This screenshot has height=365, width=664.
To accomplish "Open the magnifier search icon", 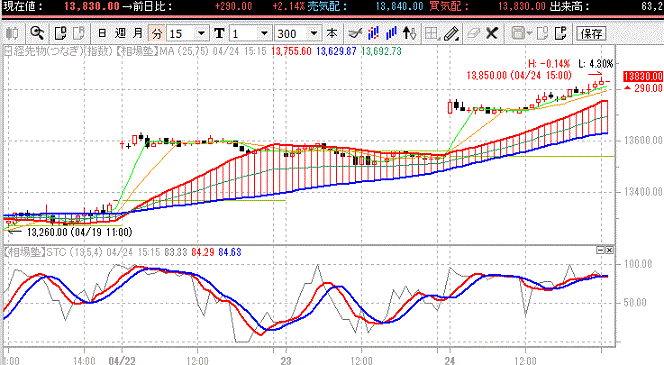I will coord(37,33).
